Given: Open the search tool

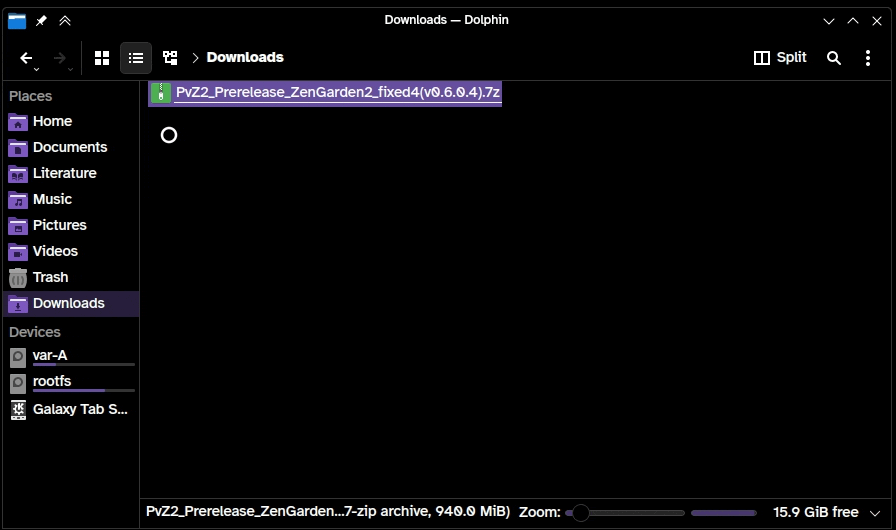Looking at the screenshot, I should pos(834,58).
